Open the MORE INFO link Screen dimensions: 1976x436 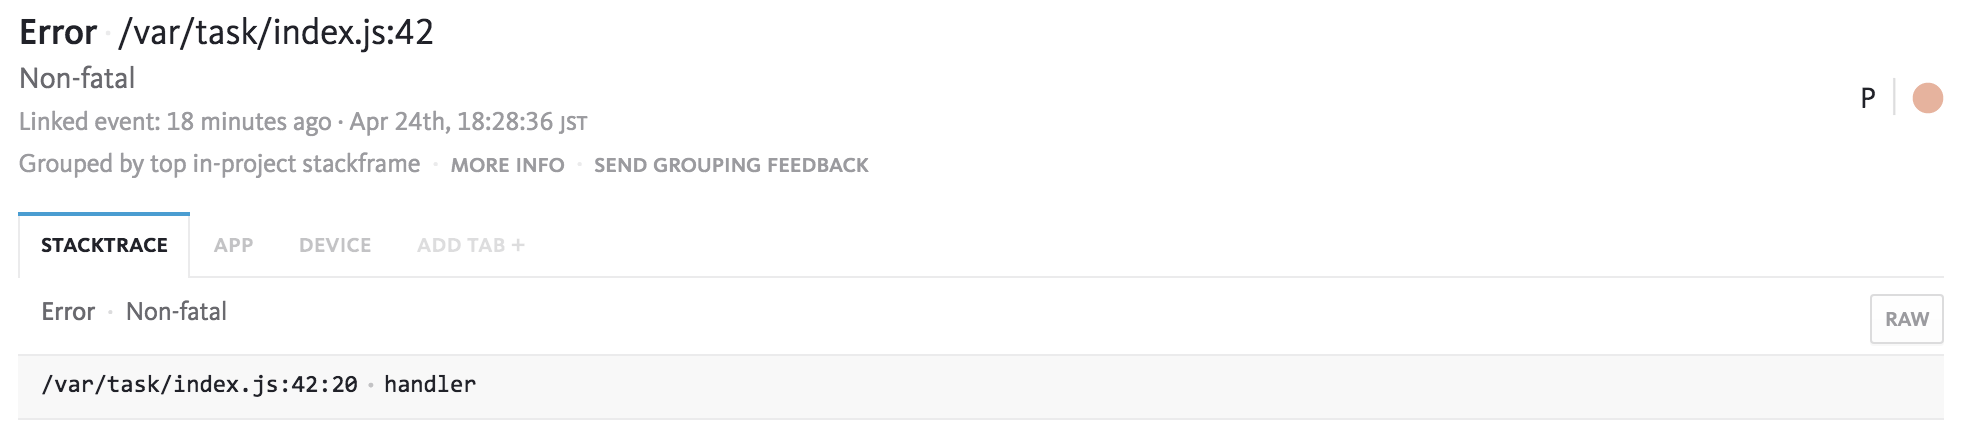(x=507, y=165)
